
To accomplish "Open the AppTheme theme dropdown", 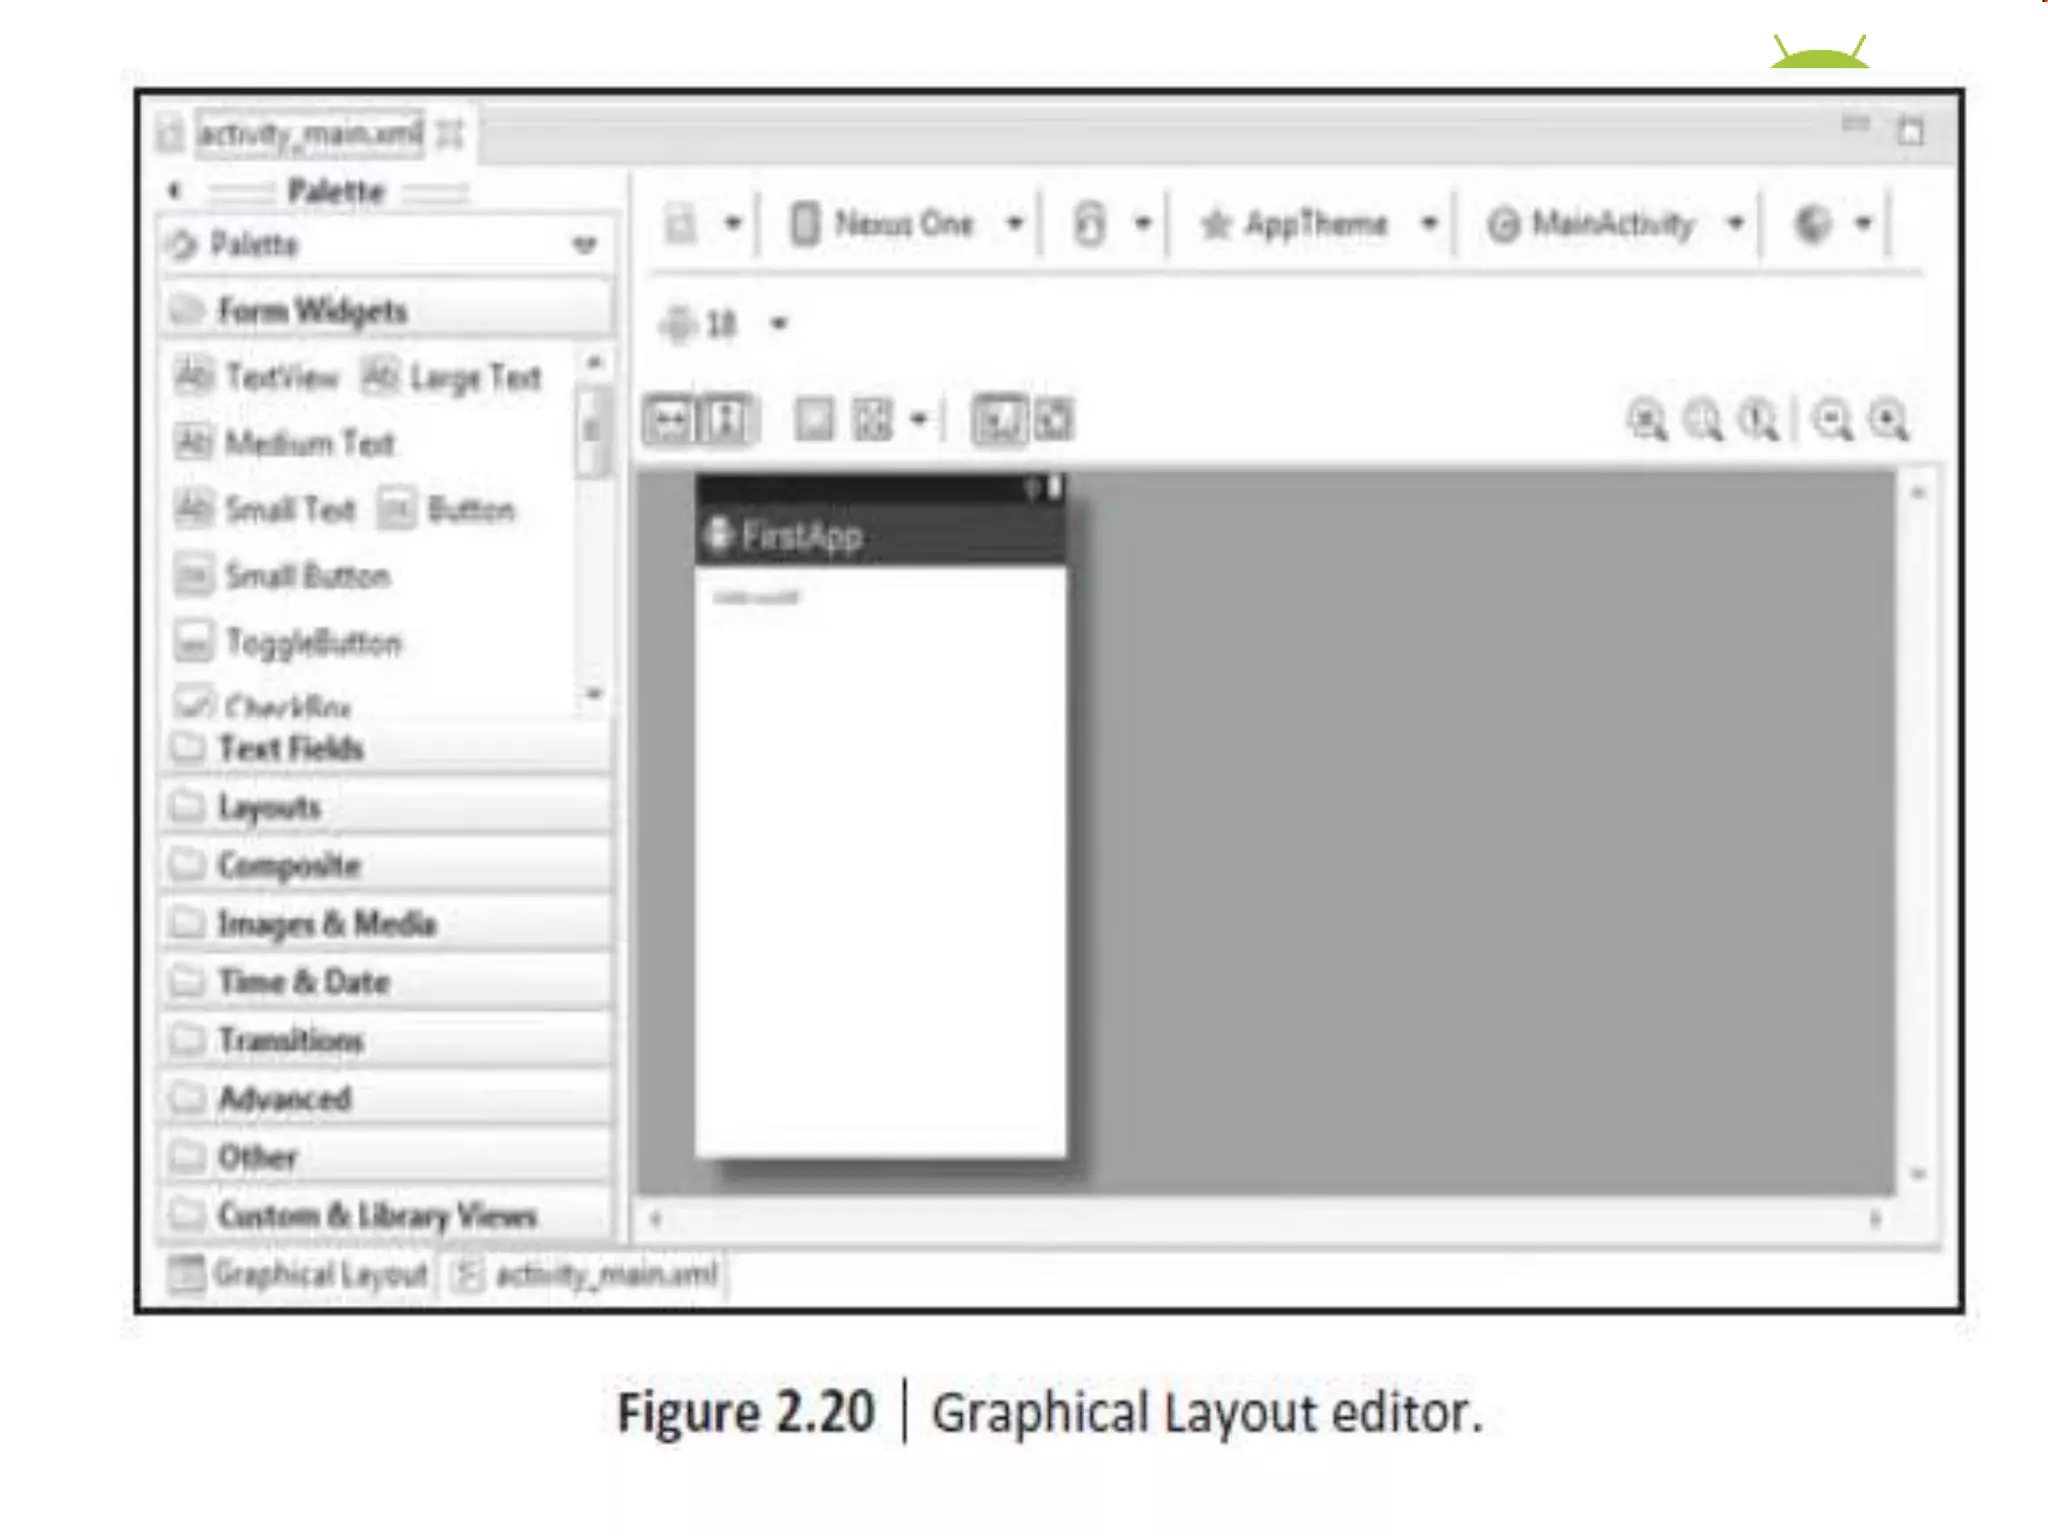I will pos(1430,223).
